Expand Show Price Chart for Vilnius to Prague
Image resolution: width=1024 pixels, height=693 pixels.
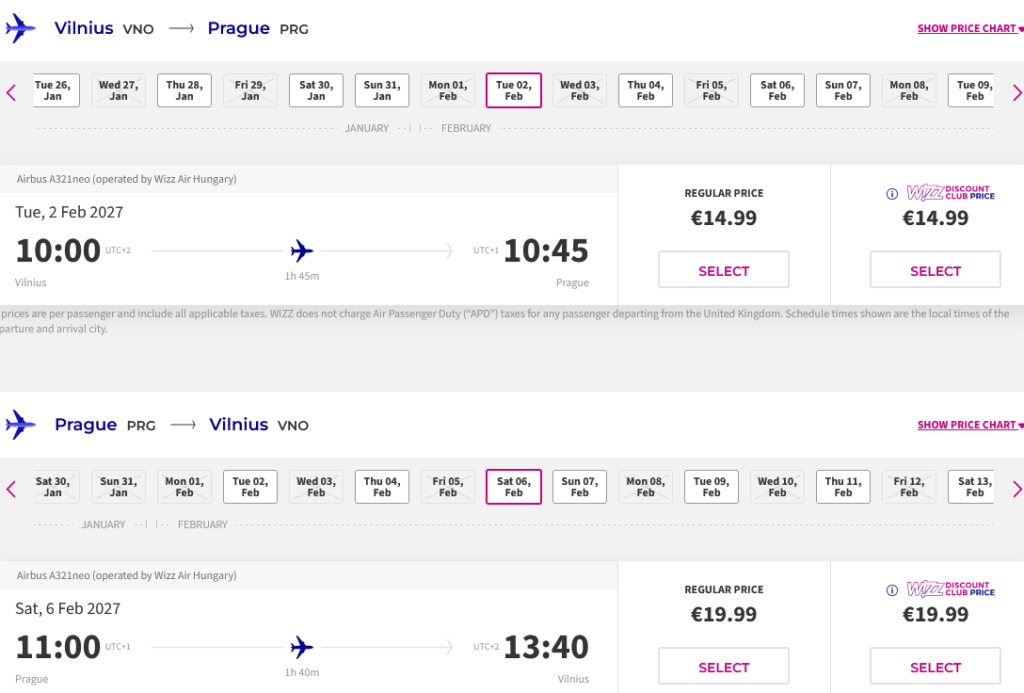(x=970, y=29)
